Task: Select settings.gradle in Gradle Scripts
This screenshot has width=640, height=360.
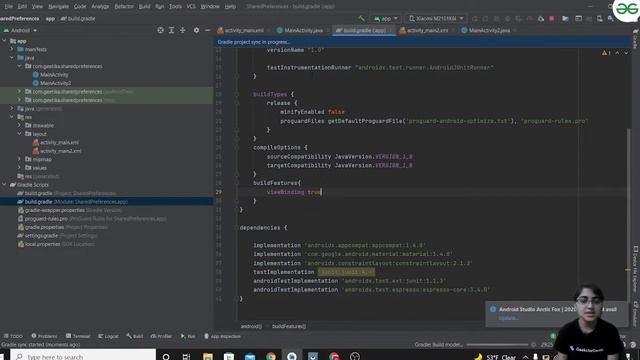Action: pos(41,236)
